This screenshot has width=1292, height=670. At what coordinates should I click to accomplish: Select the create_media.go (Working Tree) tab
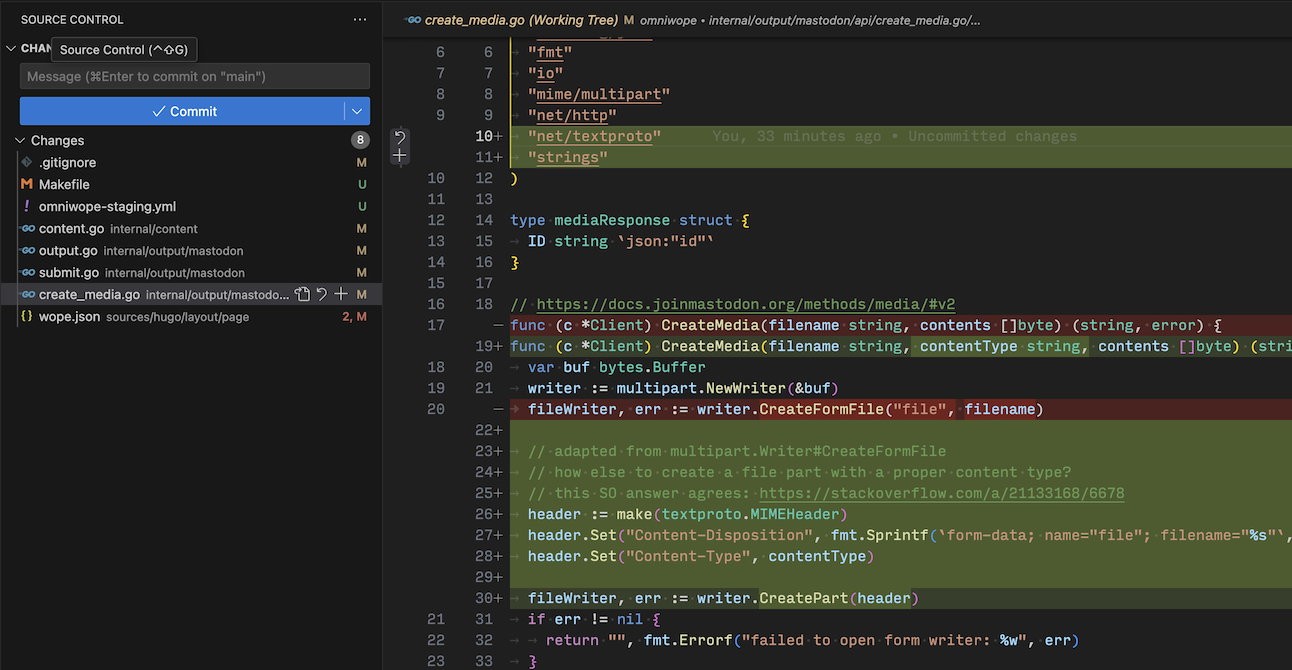pyautogui.click(x=520, y=19)
